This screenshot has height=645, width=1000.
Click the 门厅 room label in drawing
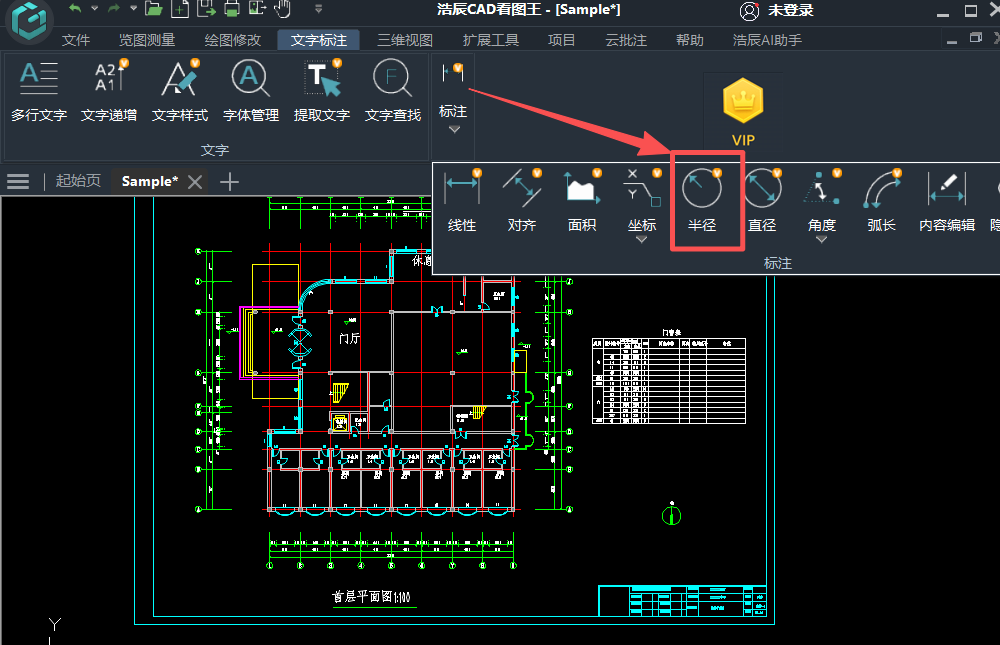click(x=349, y=338)
